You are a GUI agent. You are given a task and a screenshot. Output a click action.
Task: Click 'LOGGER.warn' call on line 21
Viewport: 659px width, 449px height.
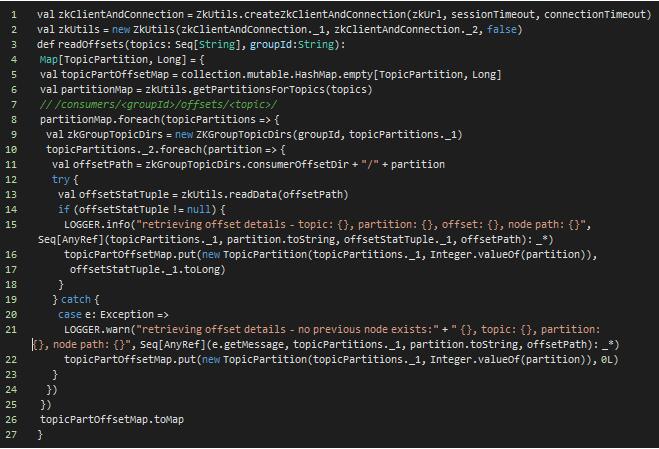click(x=97, y=330)
